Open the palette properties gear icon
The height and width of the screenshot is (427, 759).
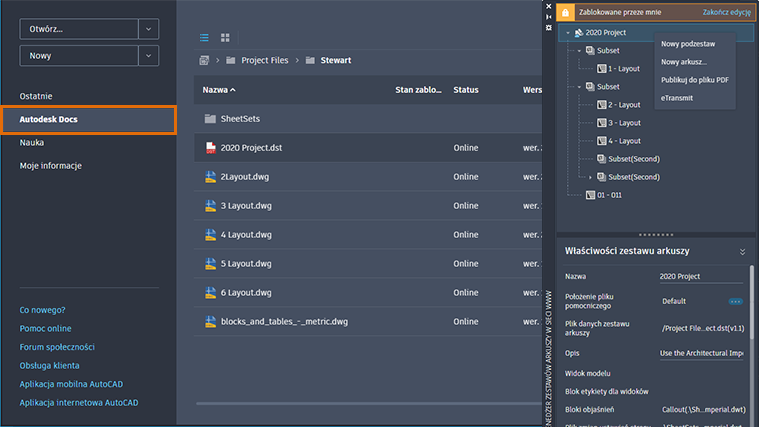(x=548, y=28)
